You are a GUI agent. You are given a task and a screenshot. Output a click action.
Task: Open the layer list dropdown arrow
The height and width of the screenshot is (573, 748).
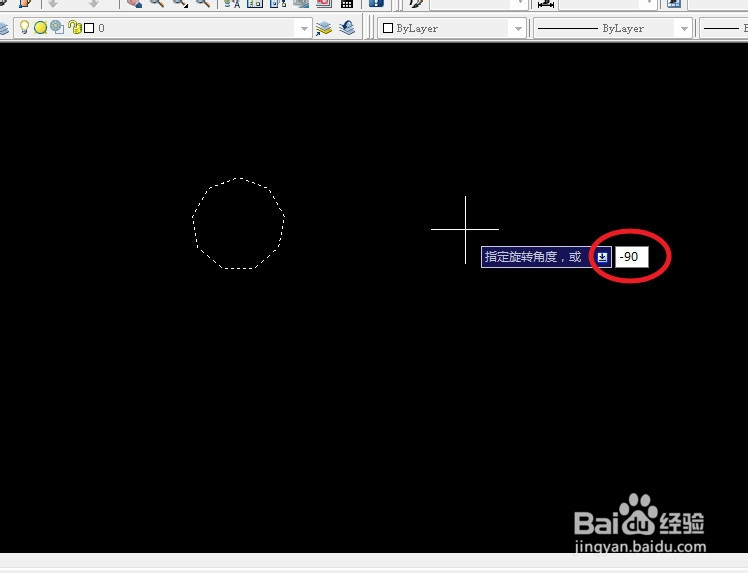click(x=304, y=29)
